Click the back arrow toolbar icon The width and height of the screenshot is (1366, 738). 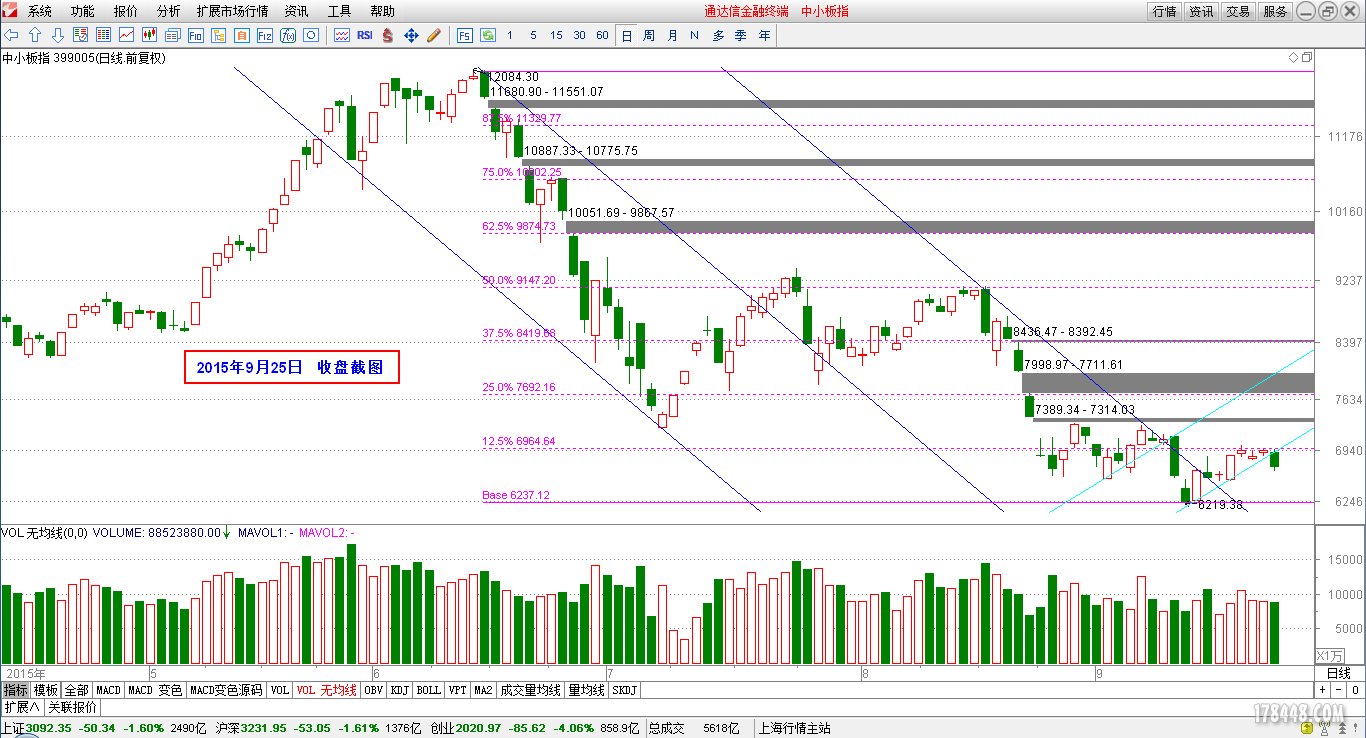coord(11,35)
